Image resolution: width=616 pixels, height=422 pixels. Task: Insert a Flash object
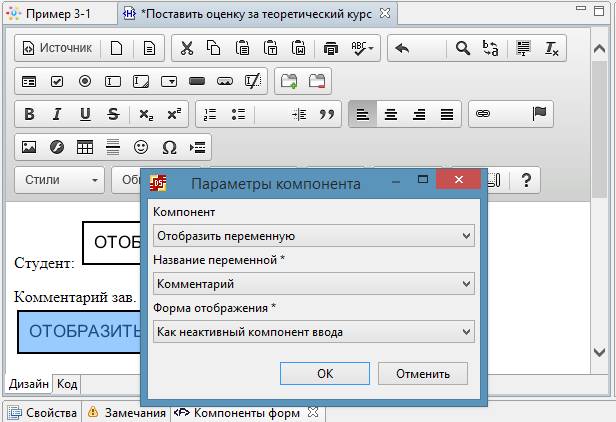(x=57, y=147)
